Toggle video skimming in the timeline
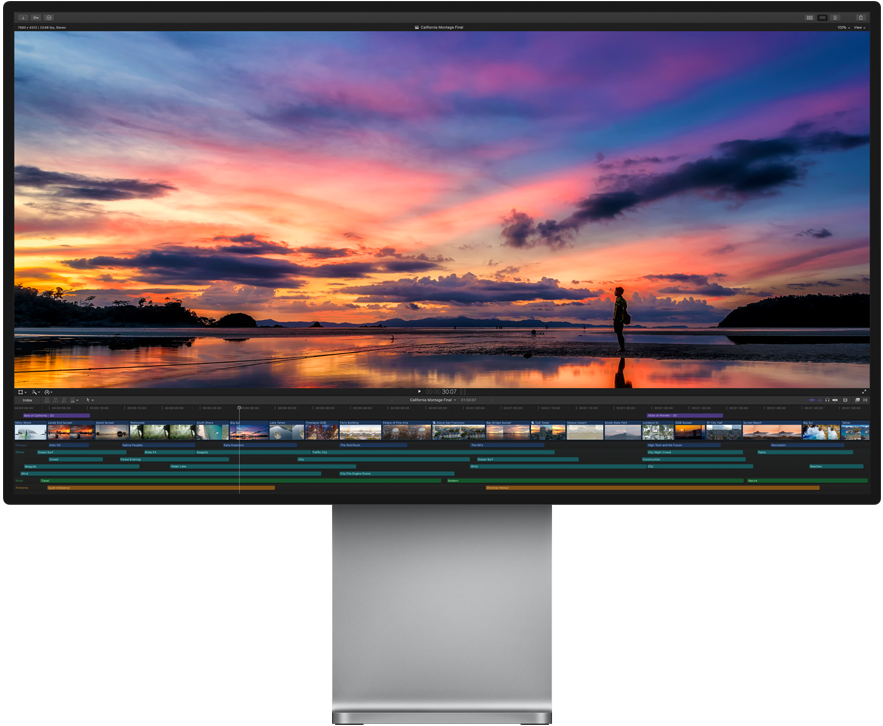883x726 pixels. tap(812, 400)
